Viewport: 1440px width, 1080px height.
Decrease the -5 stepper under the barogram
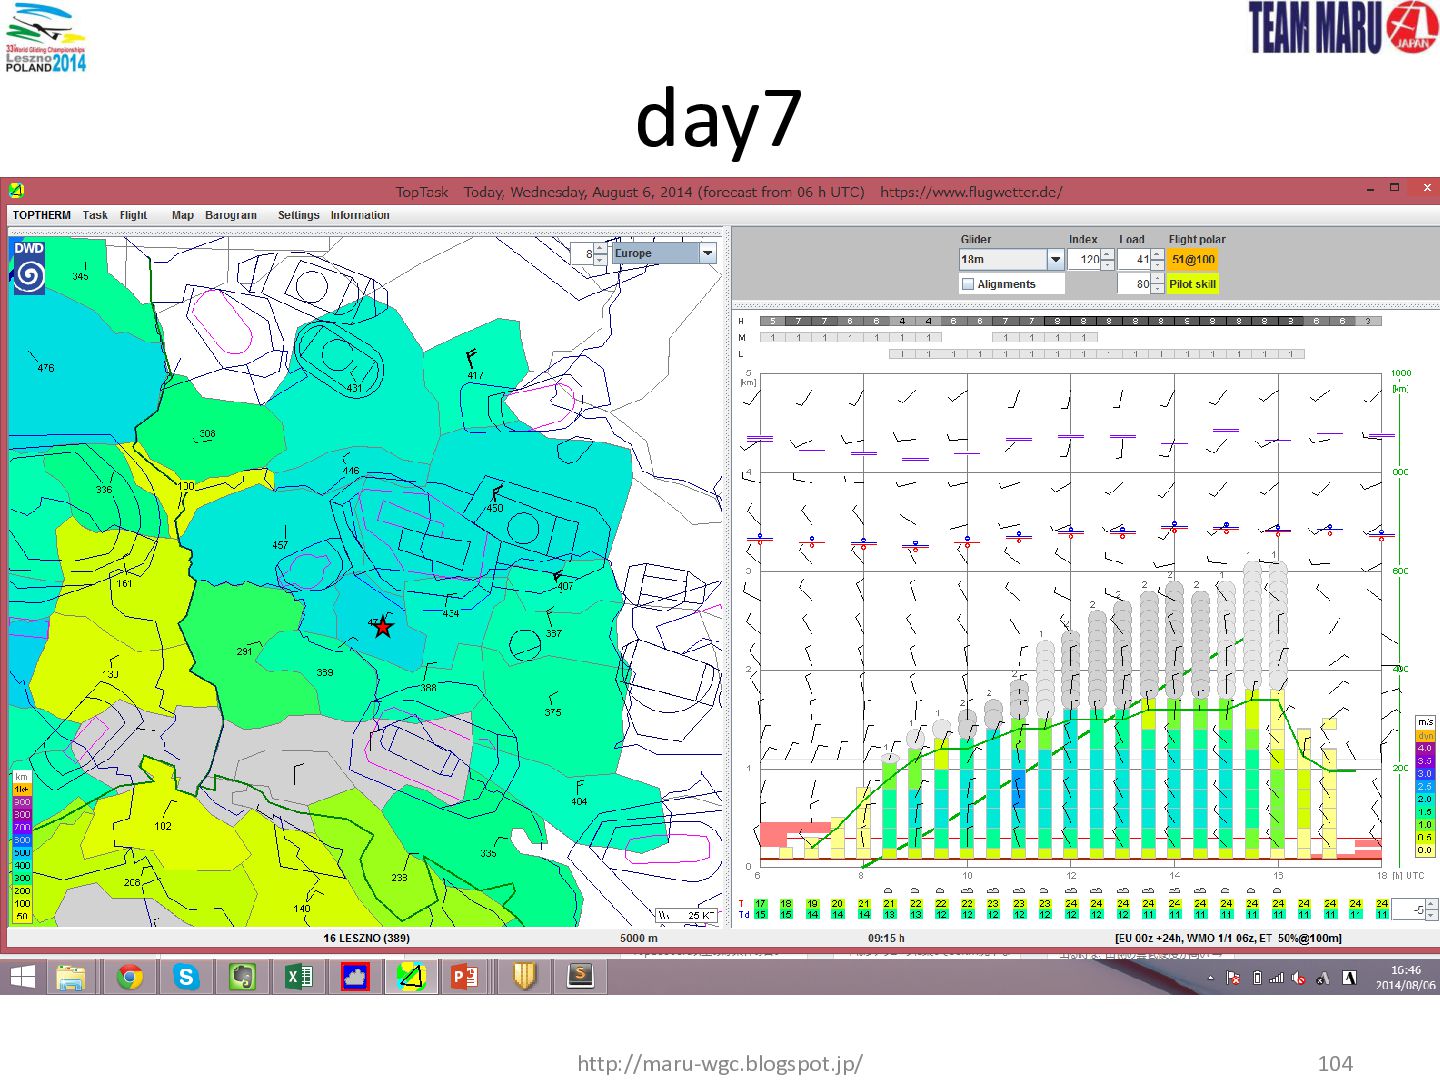[x=1431, y=915]
